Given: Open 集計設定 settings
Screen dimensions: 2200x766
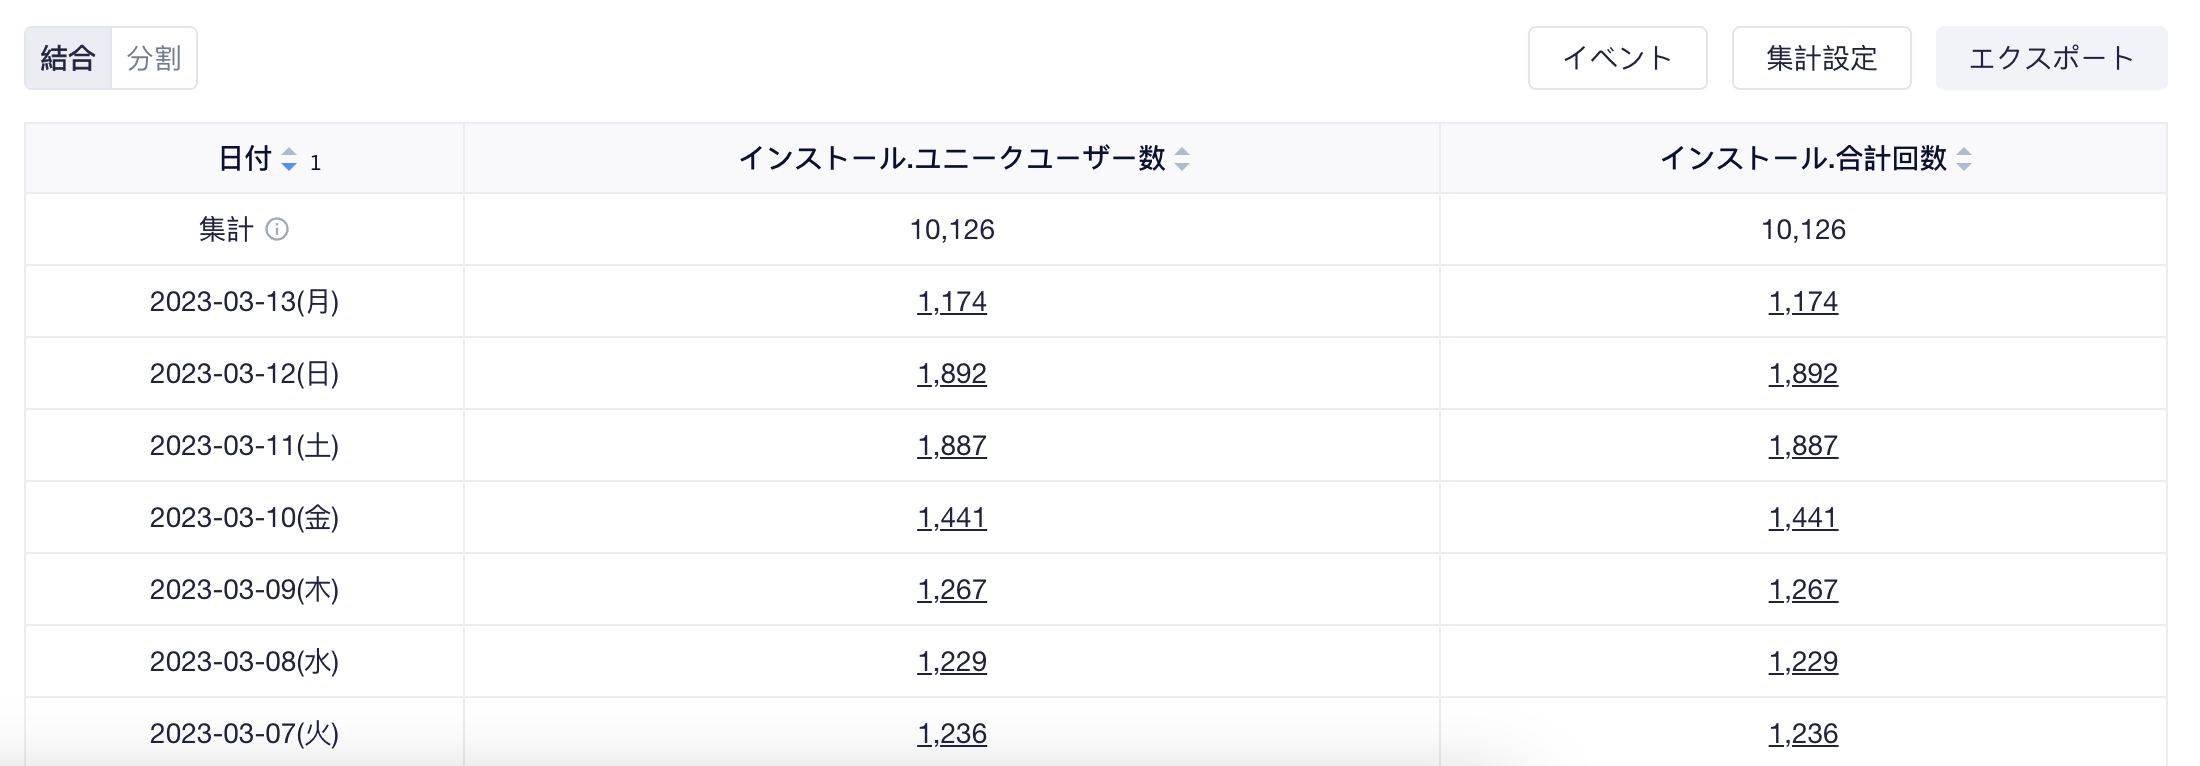Looking at the screenshot, I should [1821, 58].
